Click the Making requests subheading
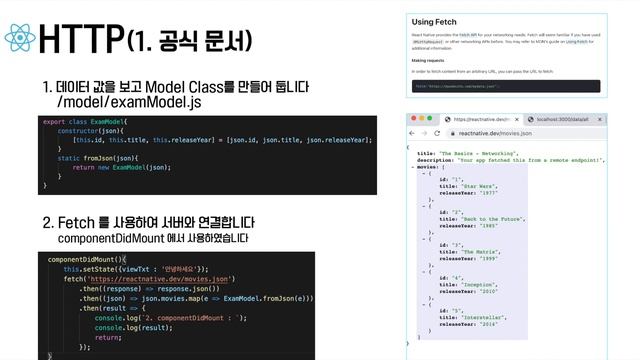This screenshot has height=360, width=640. point(428,60)
